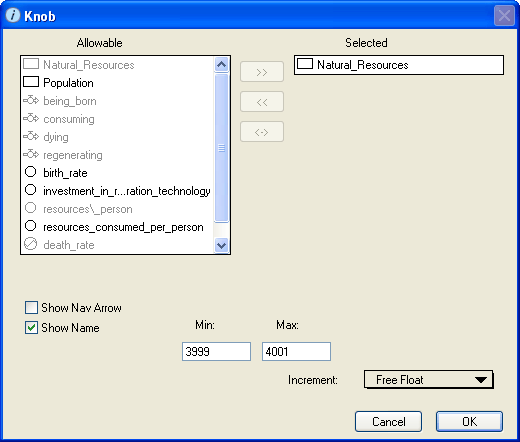
Task: Click the Cancel button
Action: [x=388, y=422]
